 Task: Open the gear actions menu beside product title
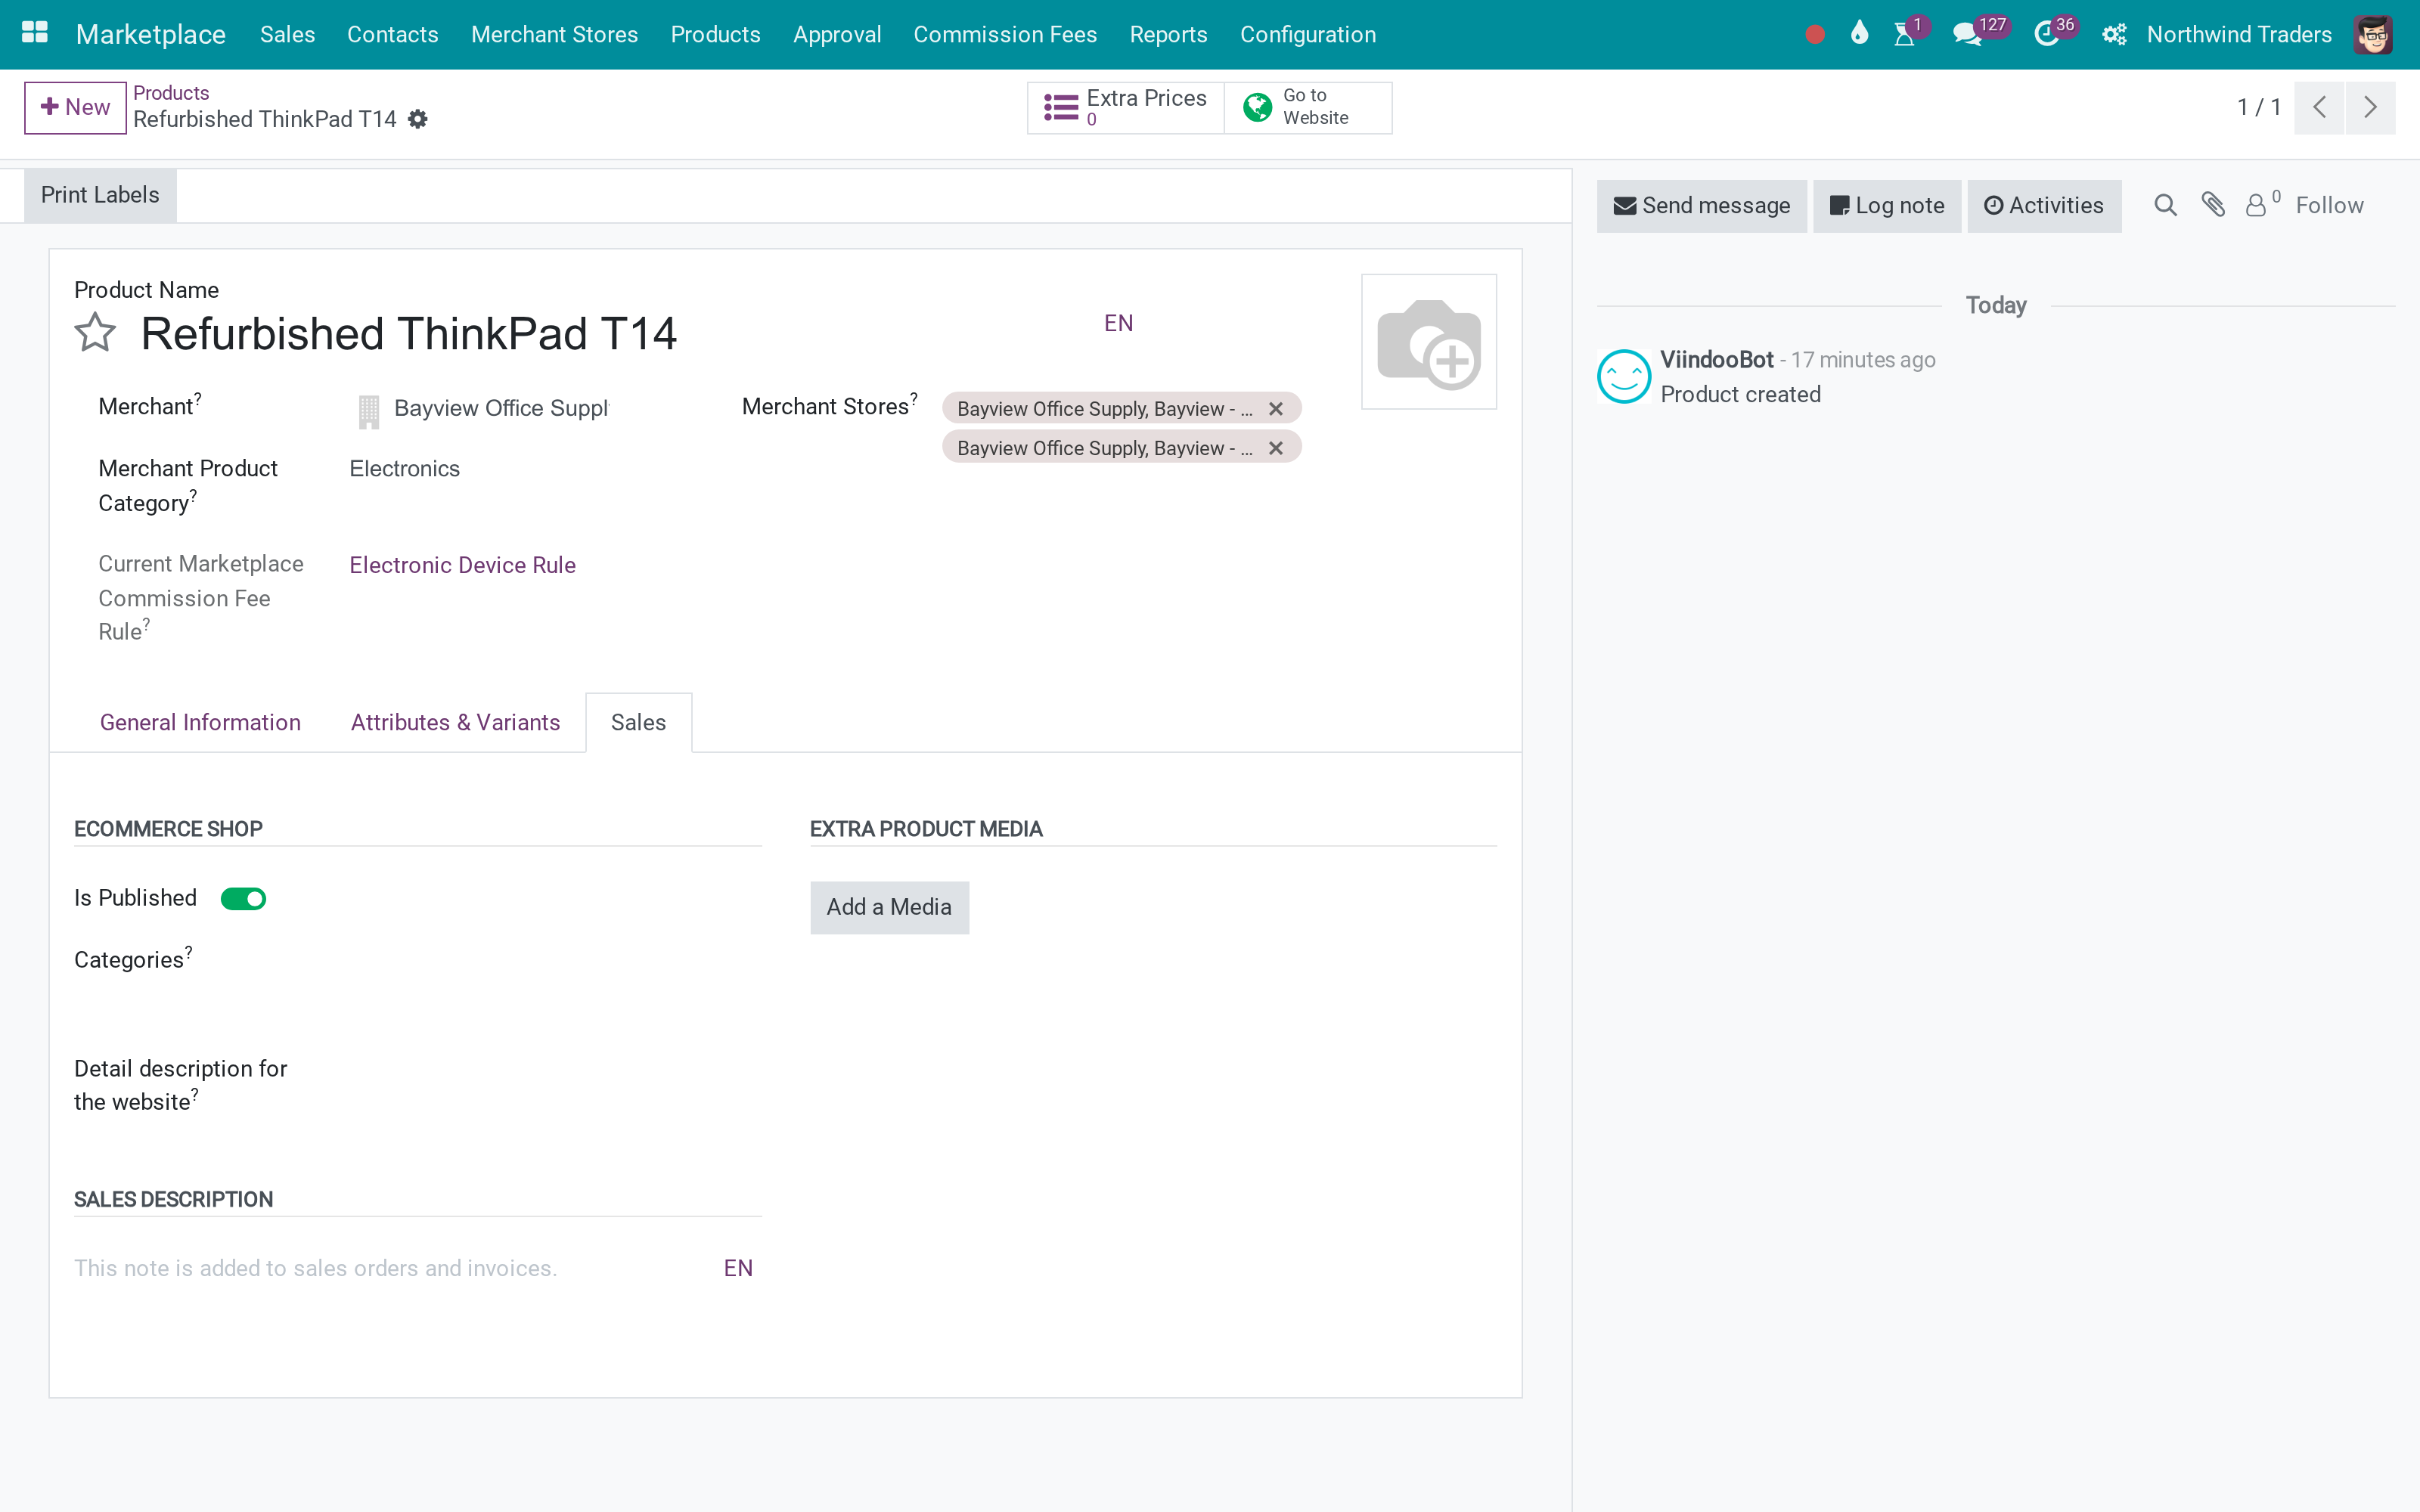tap(418, 120)
